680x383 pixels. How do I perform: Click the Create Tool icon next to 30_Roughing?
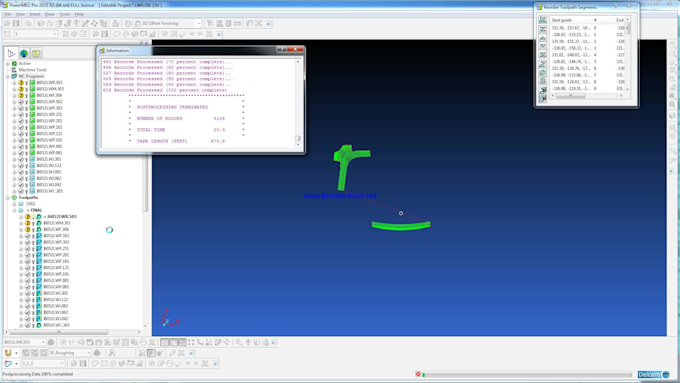(7, 353)
